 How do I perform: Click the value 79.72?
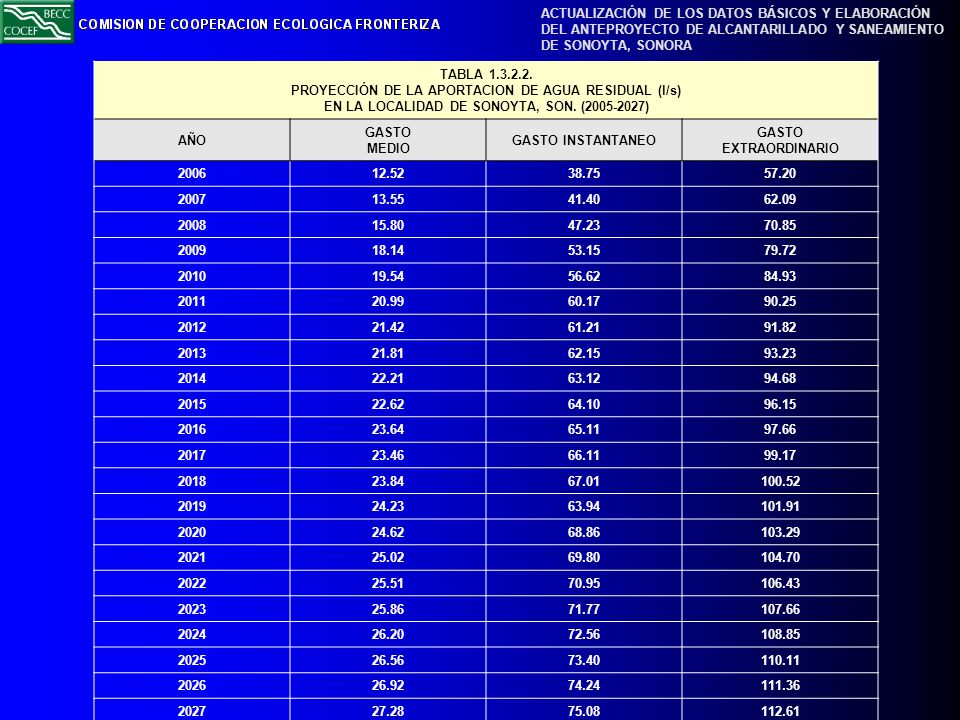click(780, 250)
